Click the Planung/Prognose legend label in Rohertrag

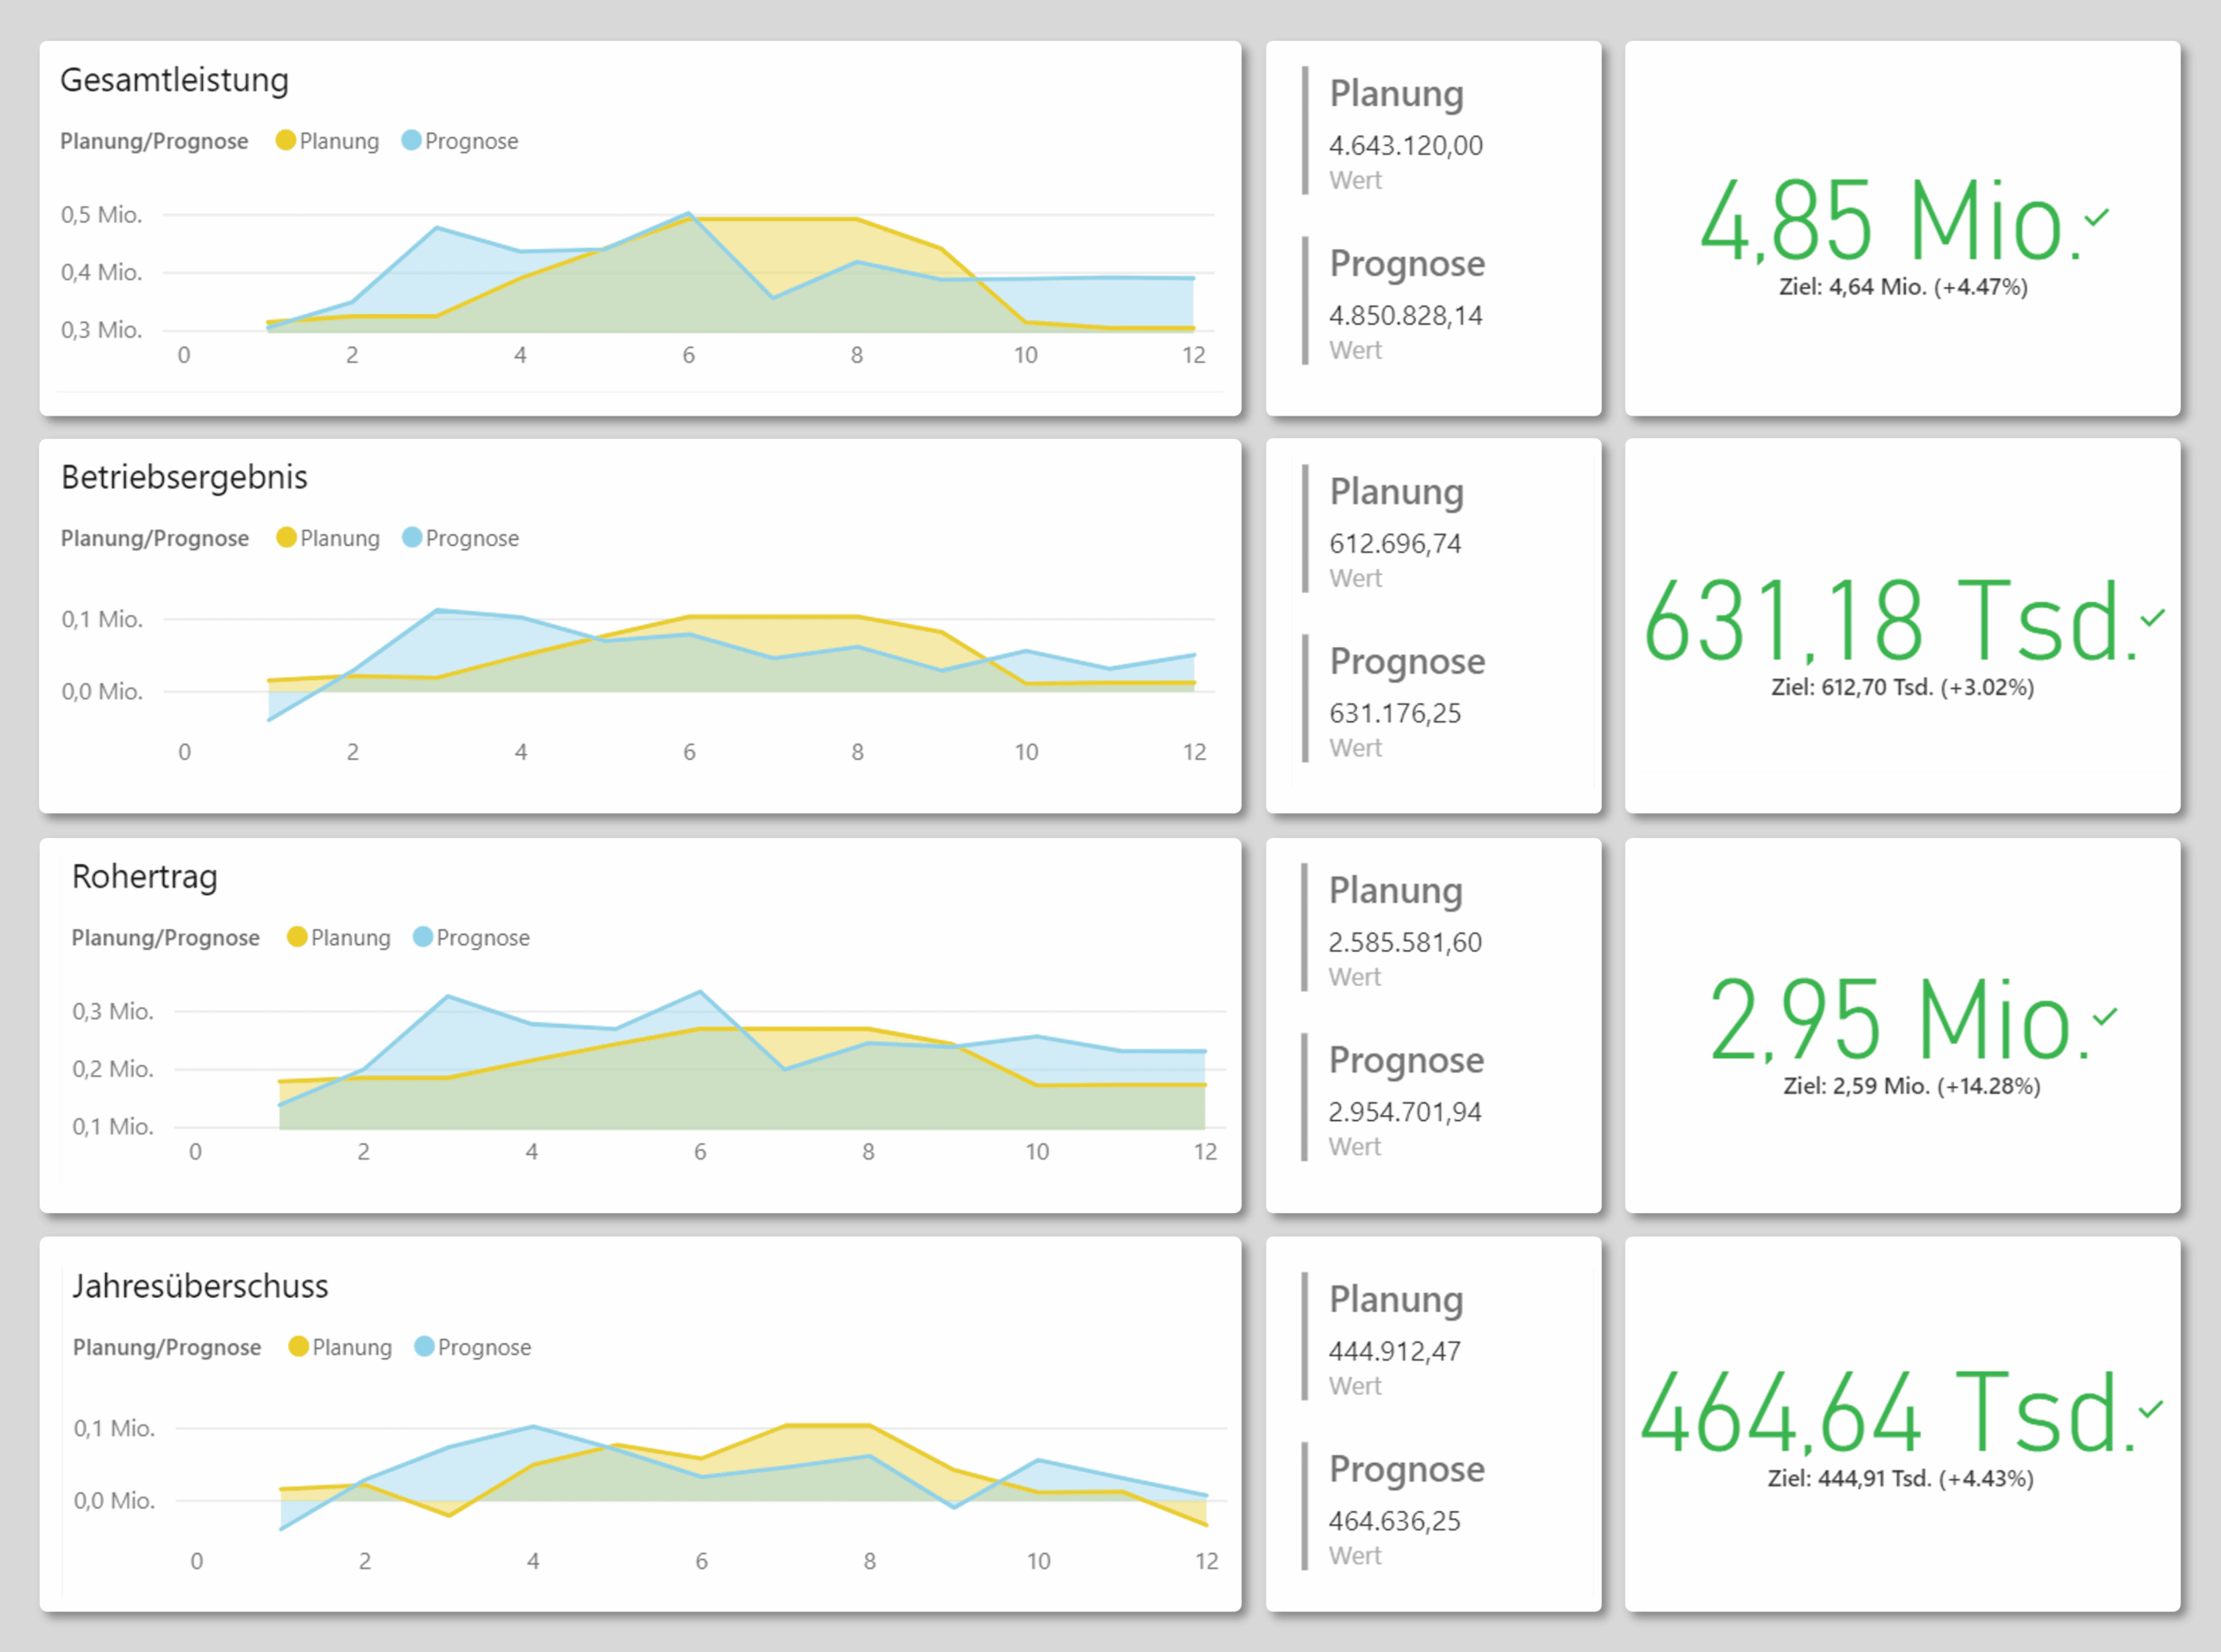[165, 938]
